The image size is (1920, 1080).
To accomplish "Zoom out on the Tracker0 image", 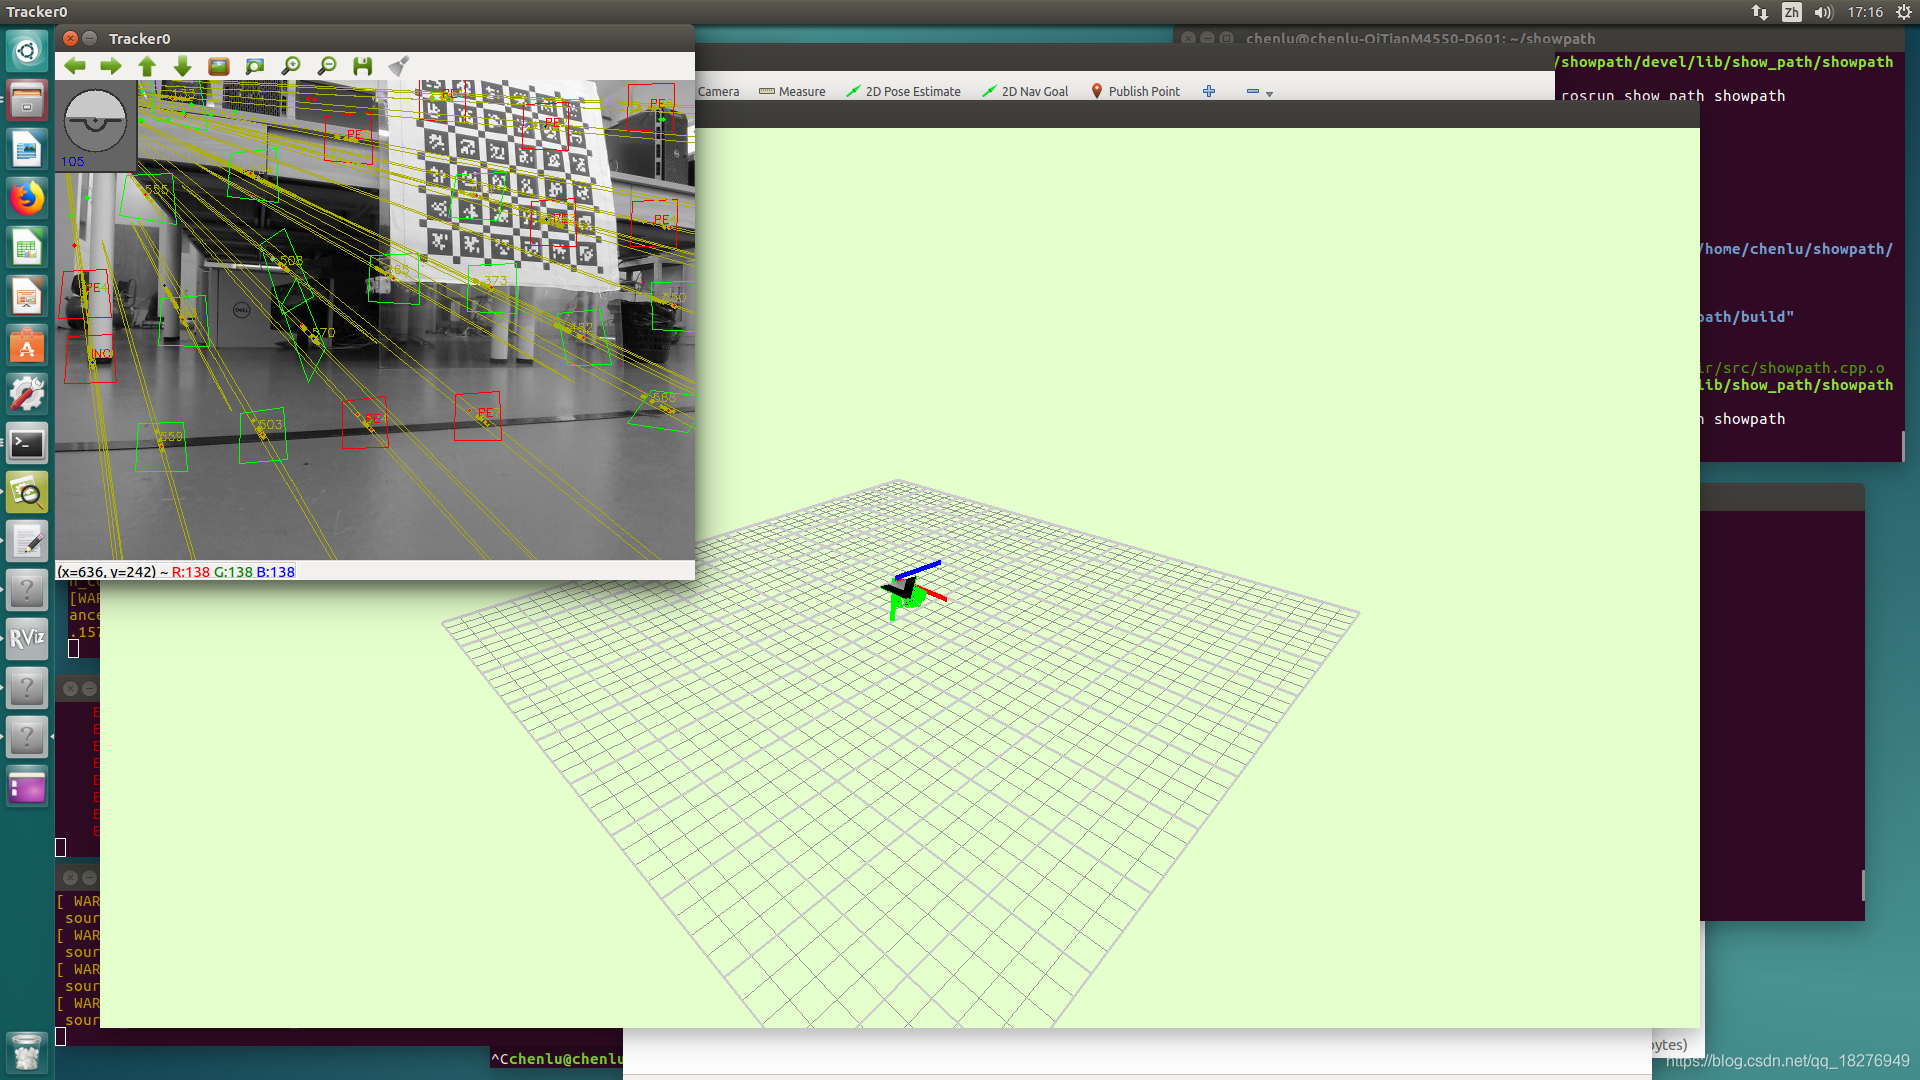I will pyautogui.click(x=327, y=66).
